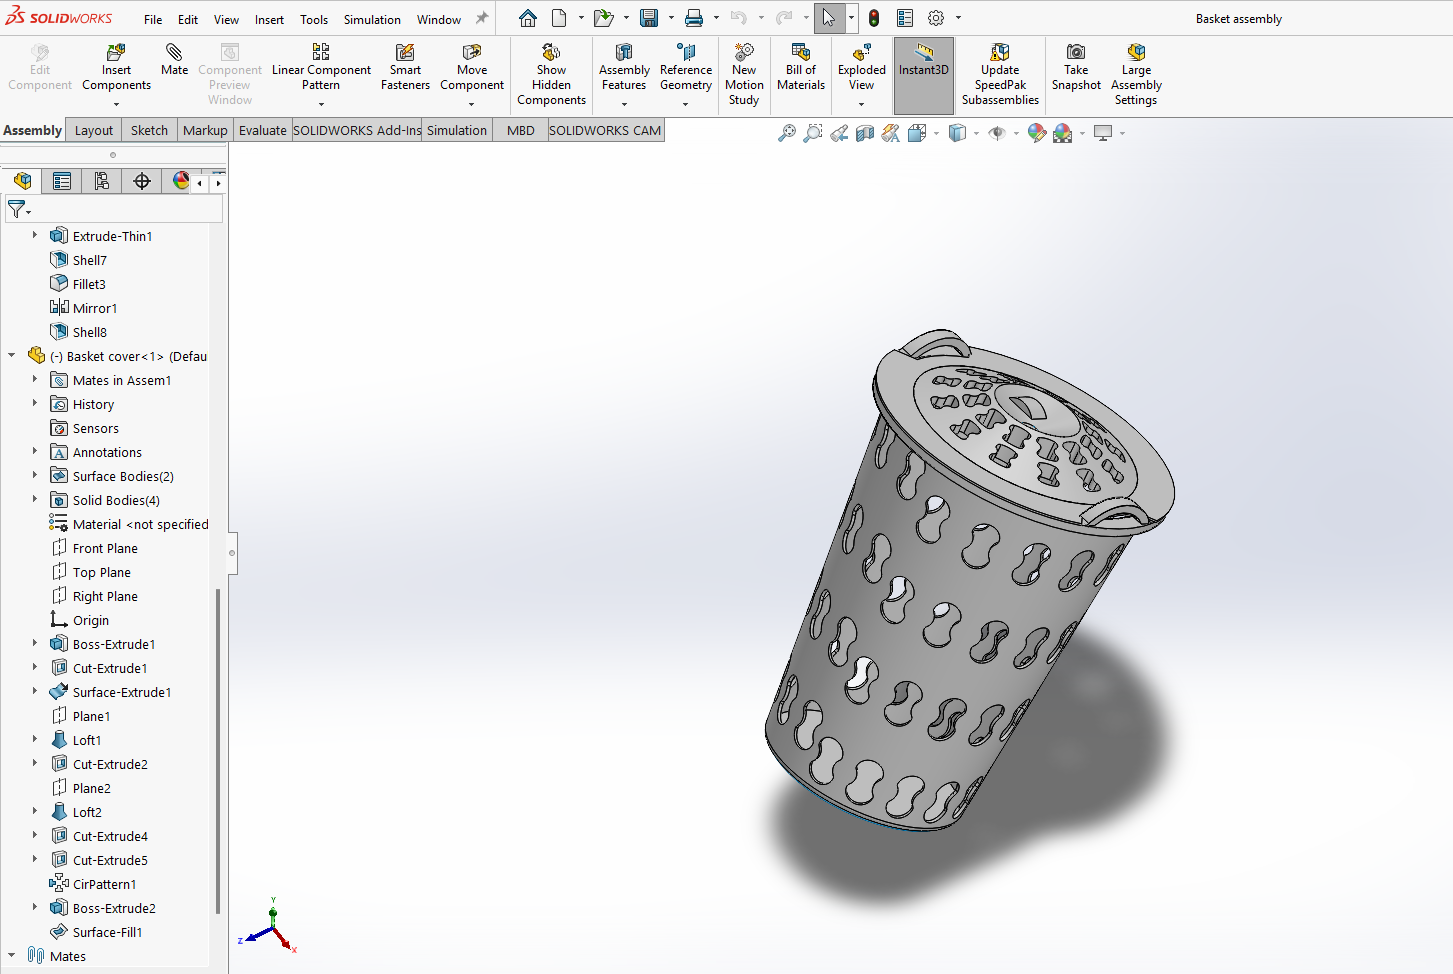Click Show Hidden Components
The image size is (1453, 974).
coord(551,74)
